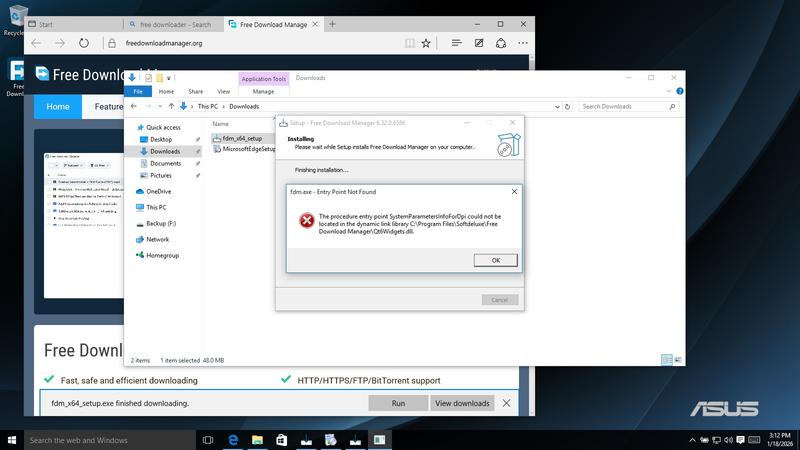Make a web note in Edge
Viewport: 800px width, 450px height.
(x=479, y=43)
